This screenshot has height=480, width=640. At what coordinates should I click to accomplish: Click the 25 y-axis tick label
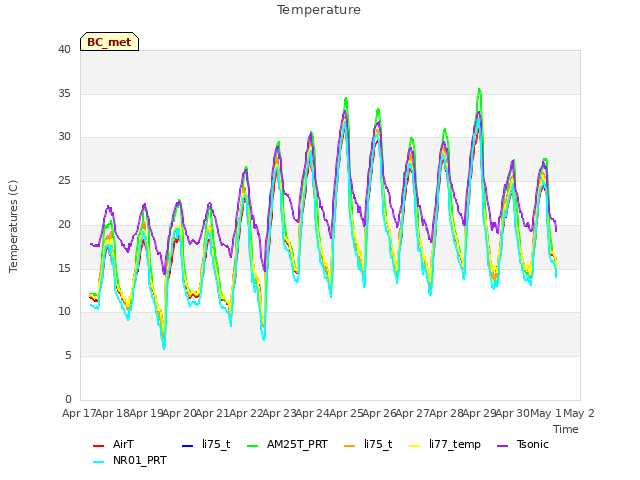(x=64, y=180)
